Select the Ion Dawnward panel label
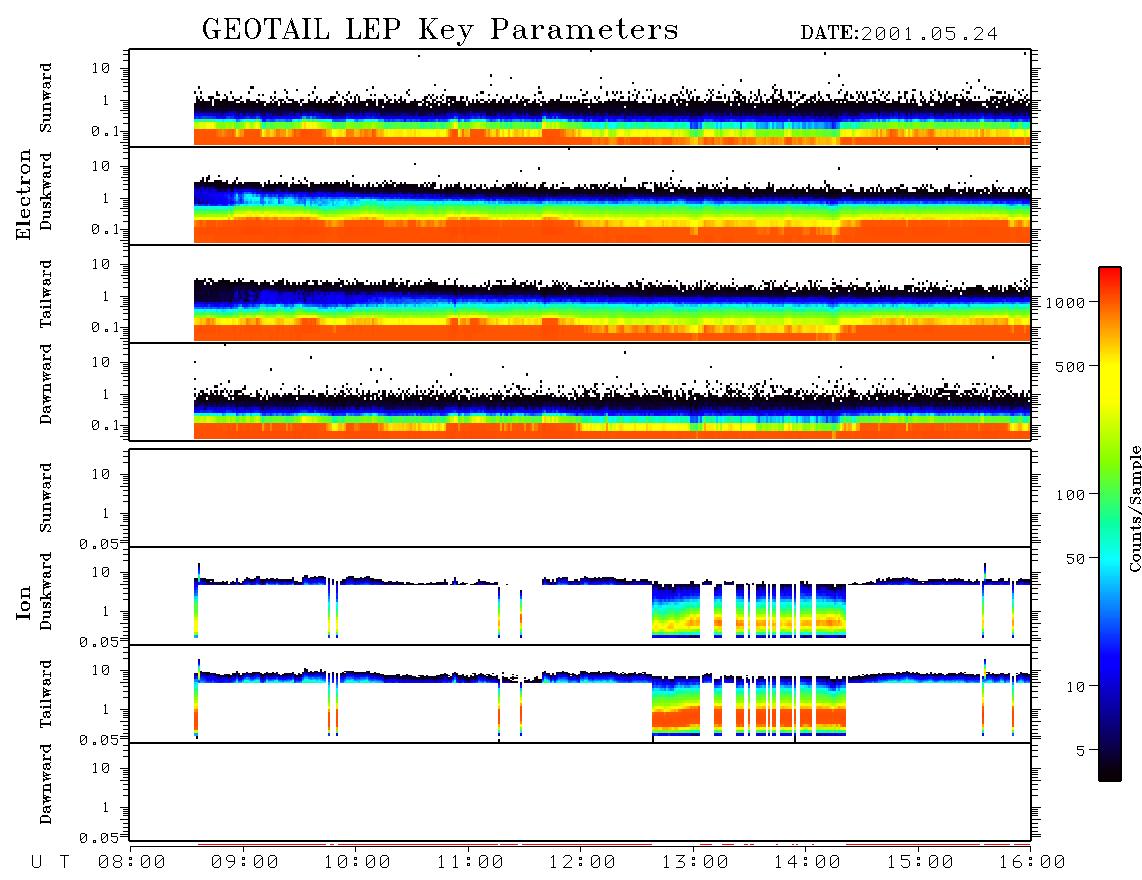This screenshot has height=880, width=1142. click(x=46, y=784)
